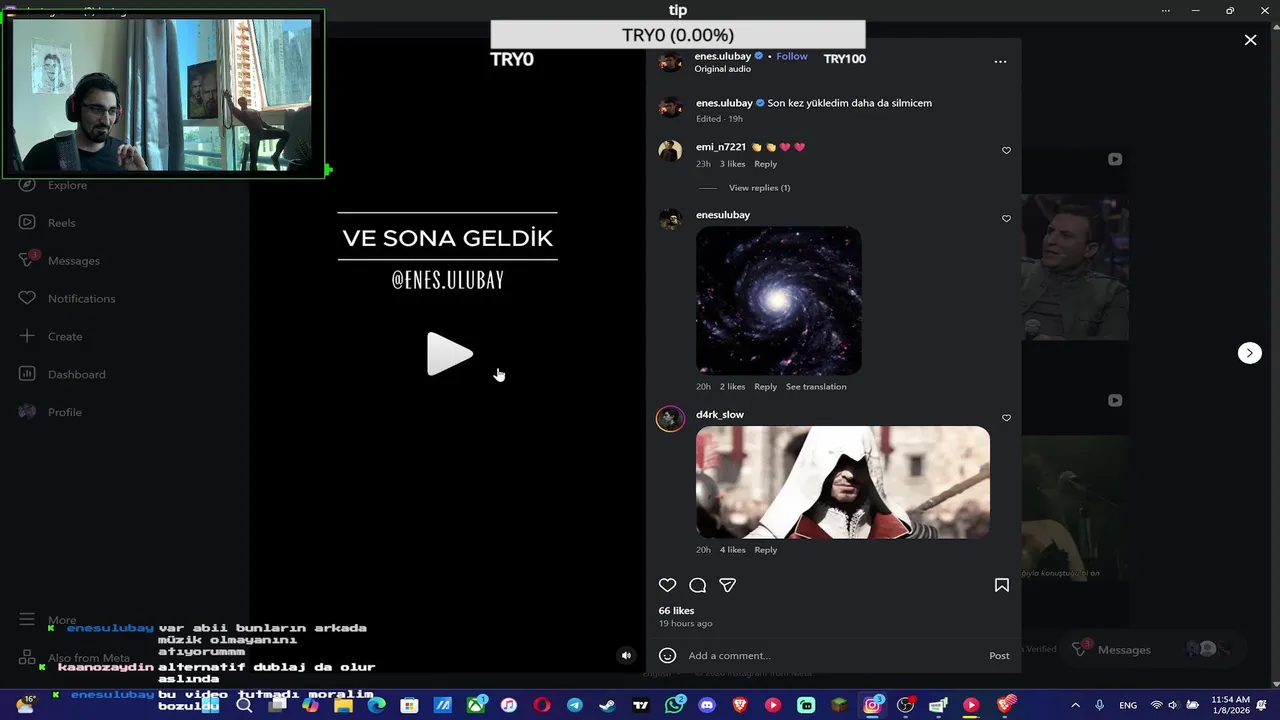The height and width of the screenshot is (720, 1280).
Task: Click the Post comment button
Action: tap(999, 656)
